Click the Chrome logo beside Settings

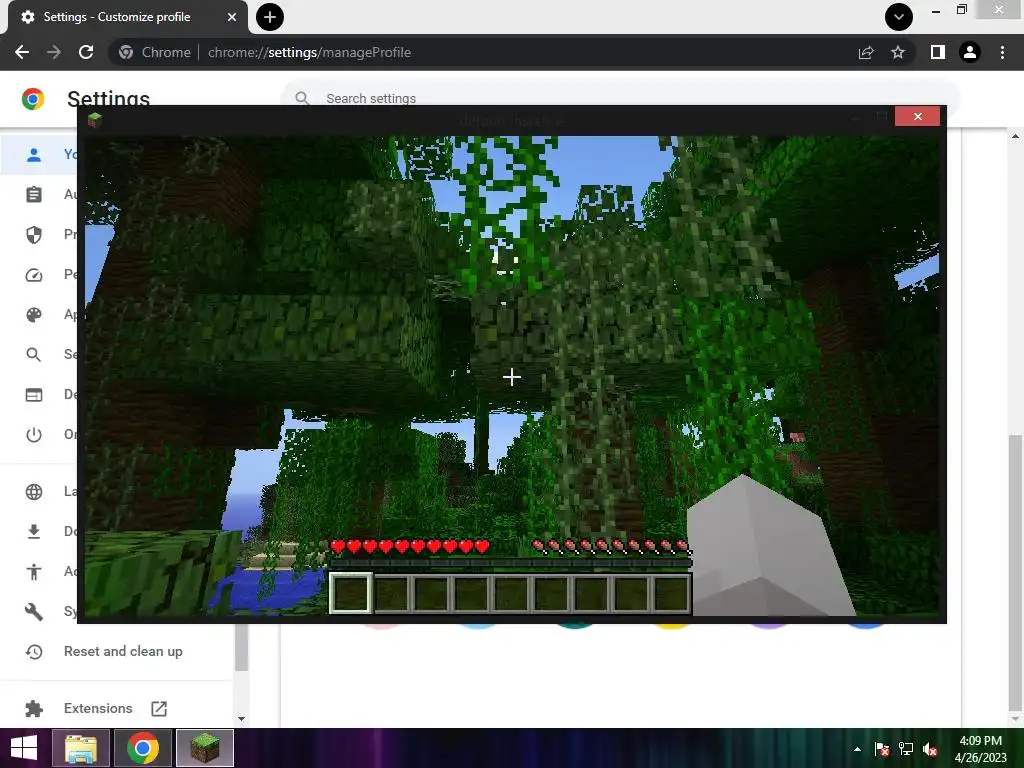33,99
